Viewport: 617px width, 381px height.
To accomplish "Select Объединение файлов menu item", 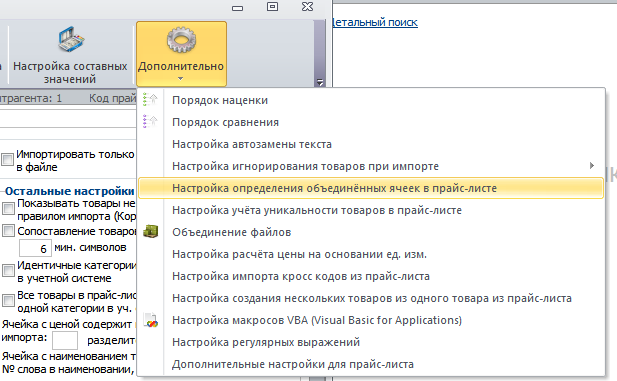I will [x=371, y=232].
